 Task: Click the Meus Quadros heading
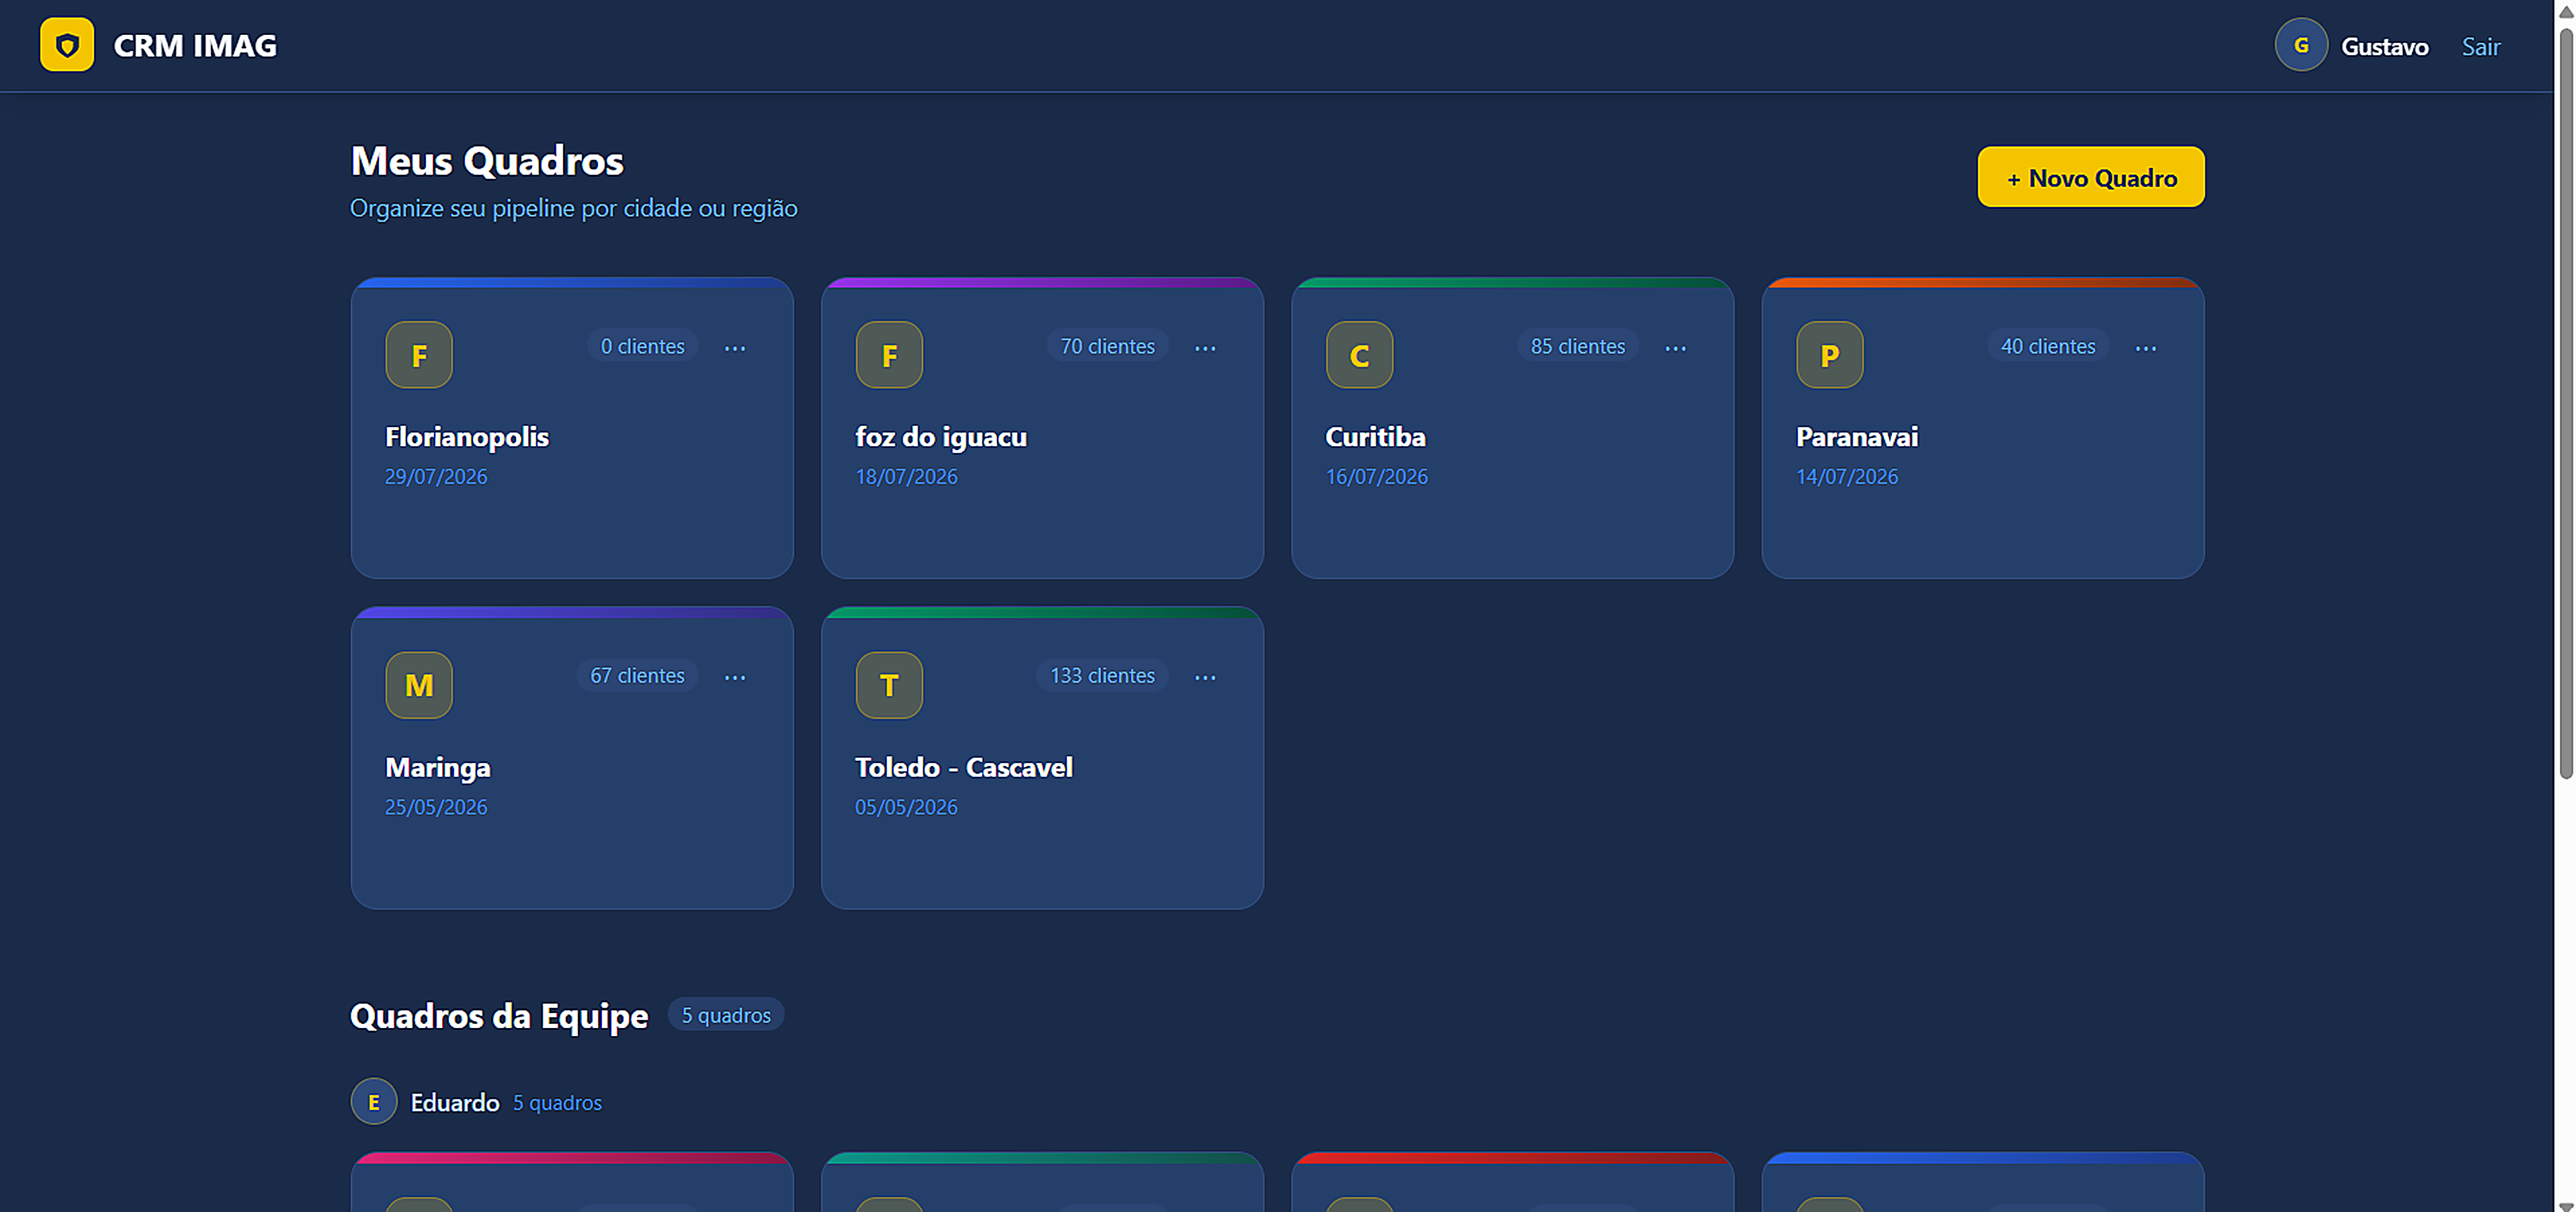487,161
